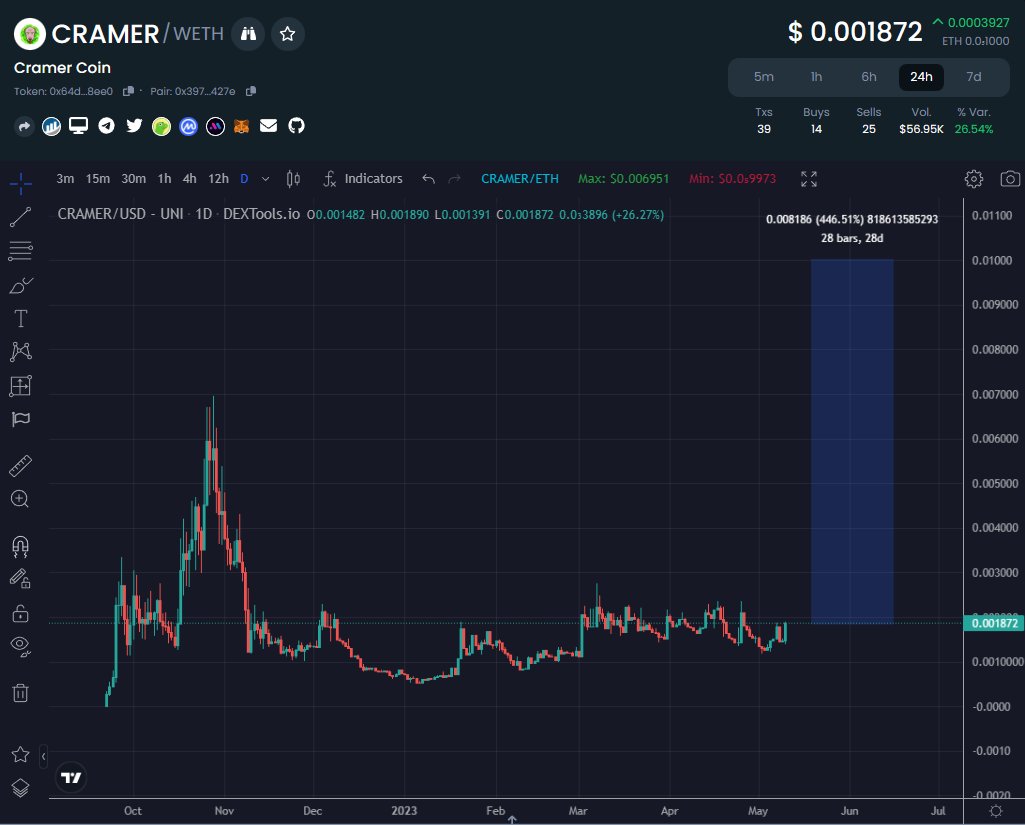The height and width of the screenshot is (825, 1025).
Task: Open the CoinGecko link icon
Action: (x=161, y=126)
